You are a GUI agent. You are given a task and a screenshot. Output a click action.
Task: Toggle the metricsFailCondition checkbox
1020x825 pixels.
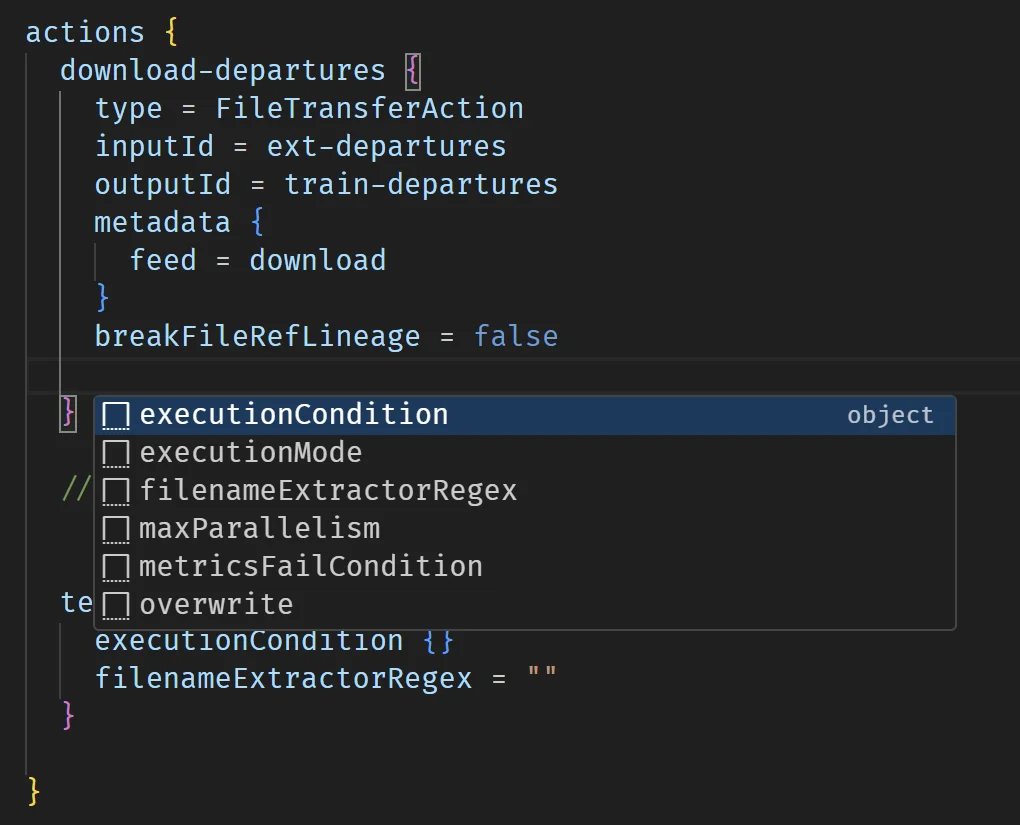[x=115, y=566]
